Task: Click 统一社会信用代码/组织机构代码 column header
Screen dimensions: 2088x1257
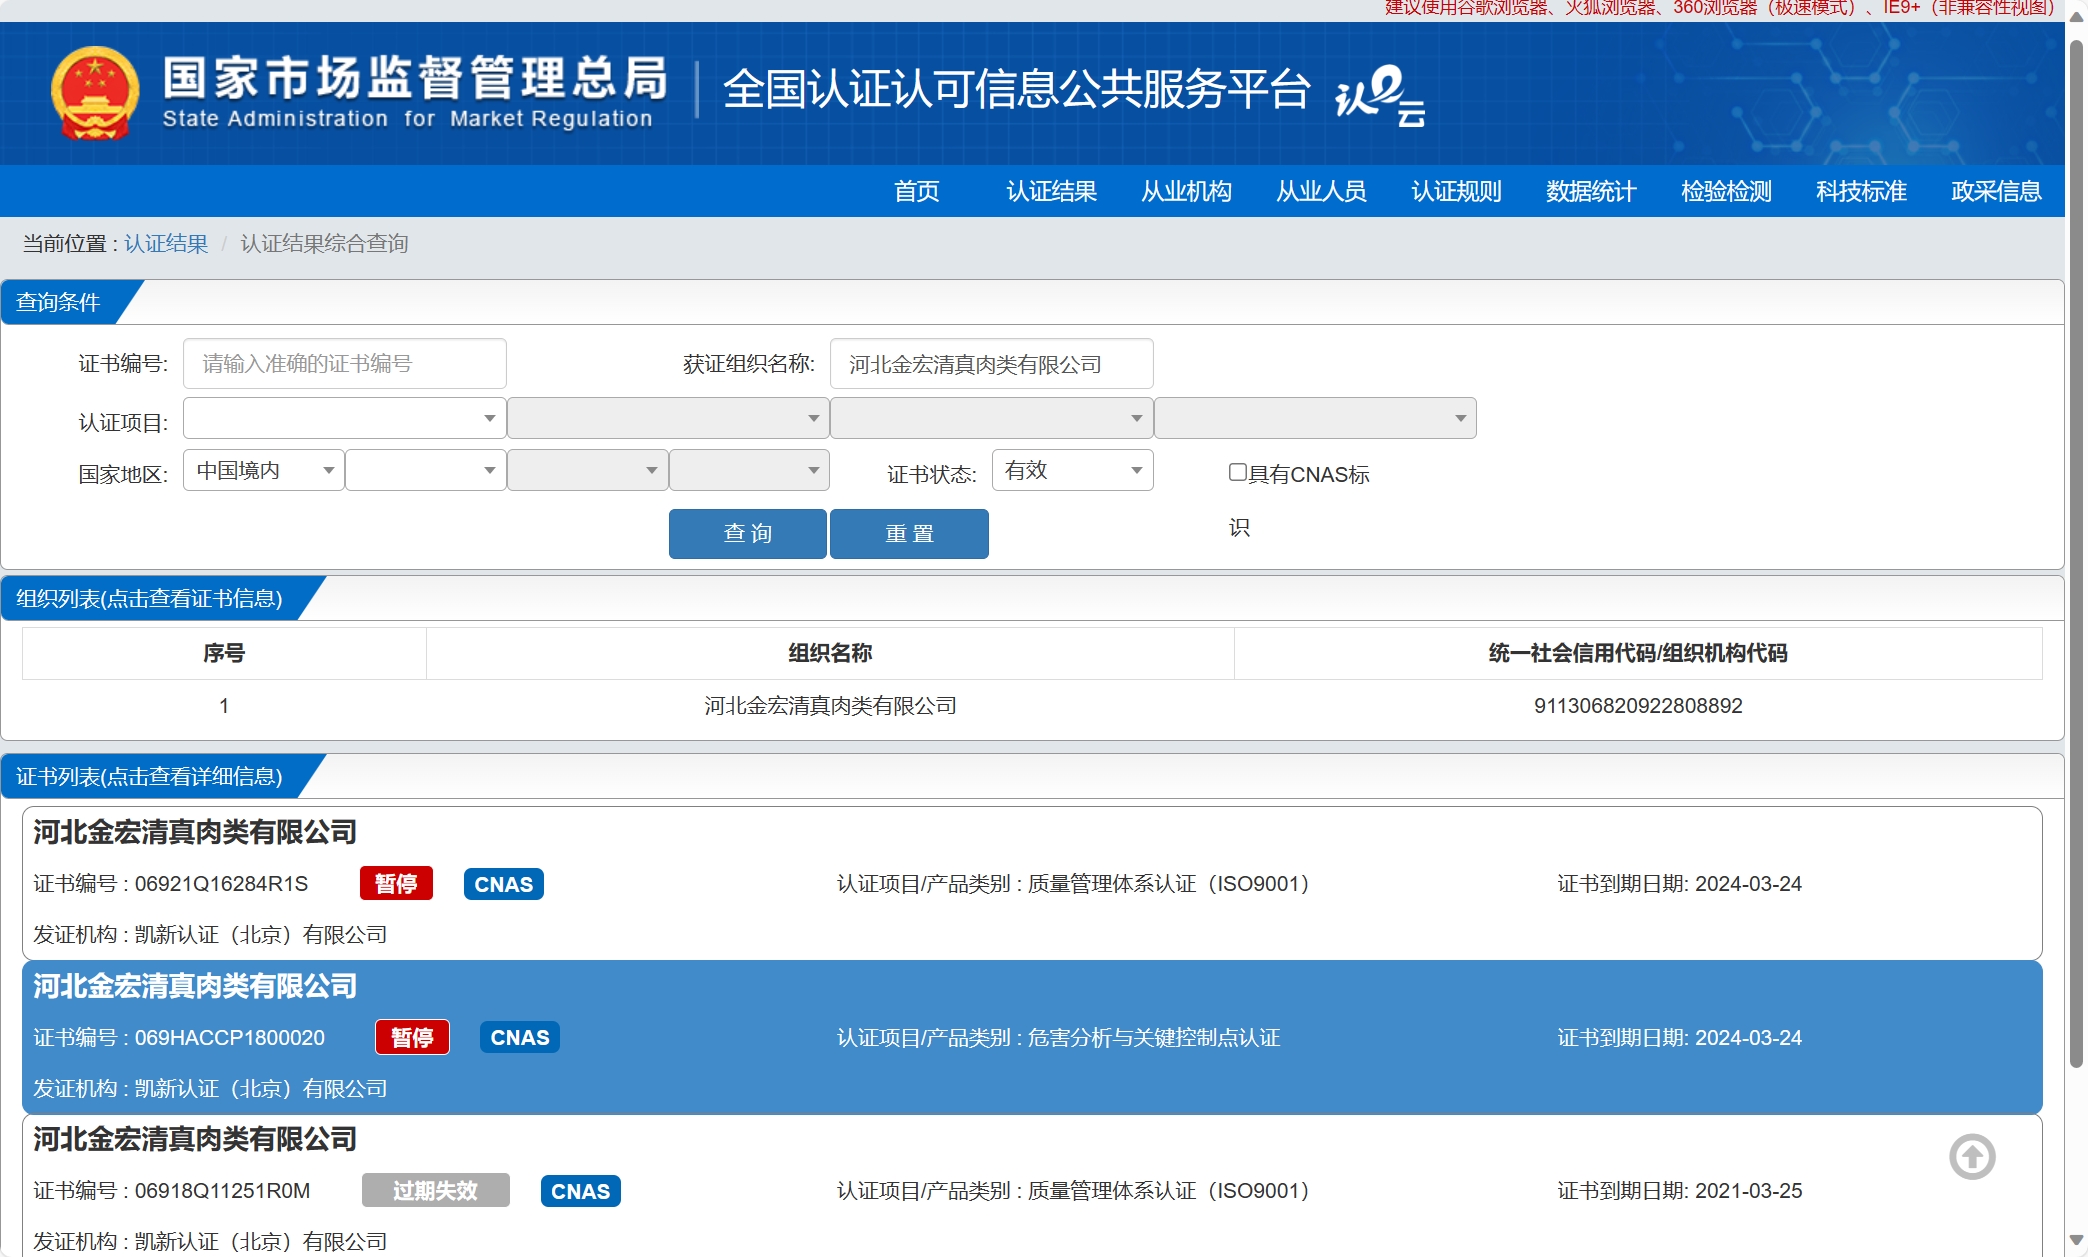Action: 1638,653
